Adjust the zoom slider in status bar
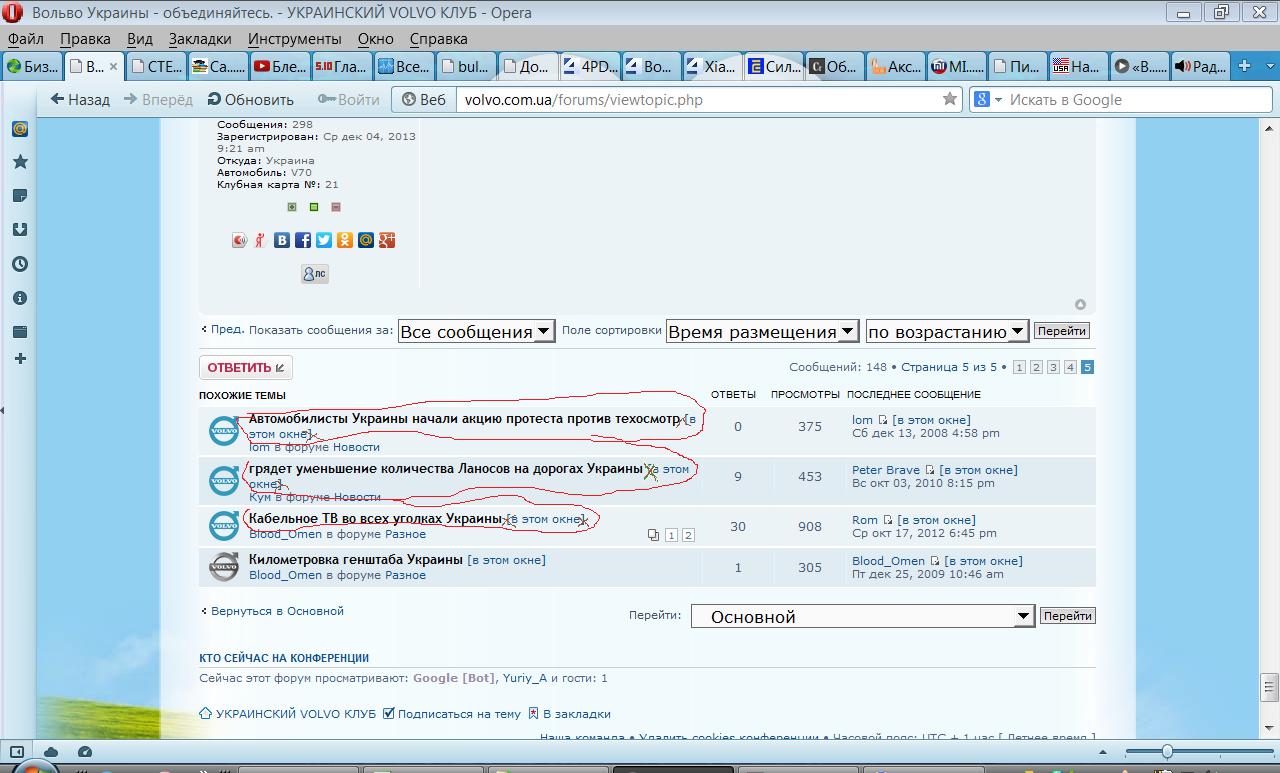Image resolution: width=1280 pixels, height=773 pixels. (x=1167, y=752)
